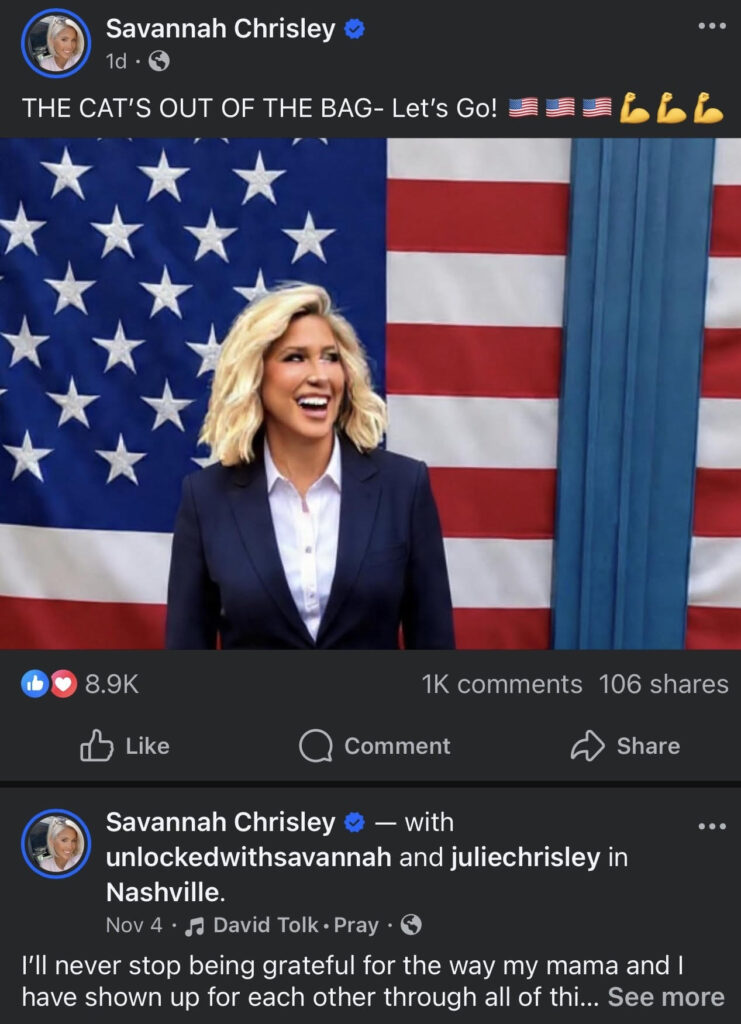Open the tagged unlockedwithsavannah profile
The height and width of the screenshot is (1024, 741).
tap(249, 857)
